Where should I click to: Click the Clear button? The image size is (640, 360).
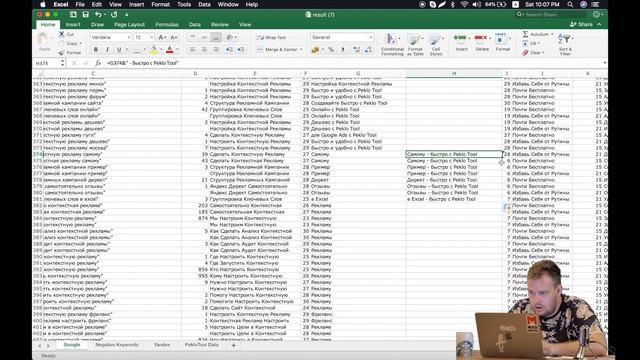tap(532, 53)
